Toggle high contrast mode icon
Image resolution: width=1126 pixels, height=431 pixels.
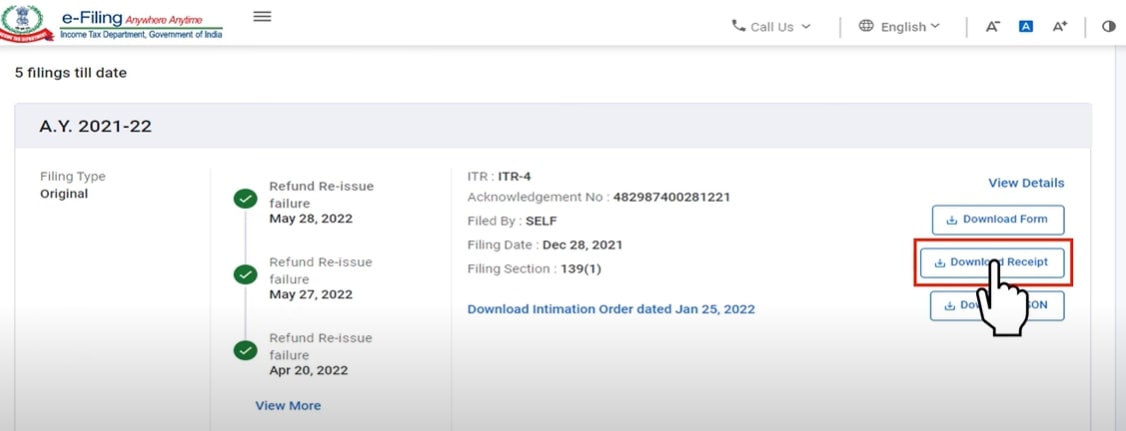coord(1108,27)
